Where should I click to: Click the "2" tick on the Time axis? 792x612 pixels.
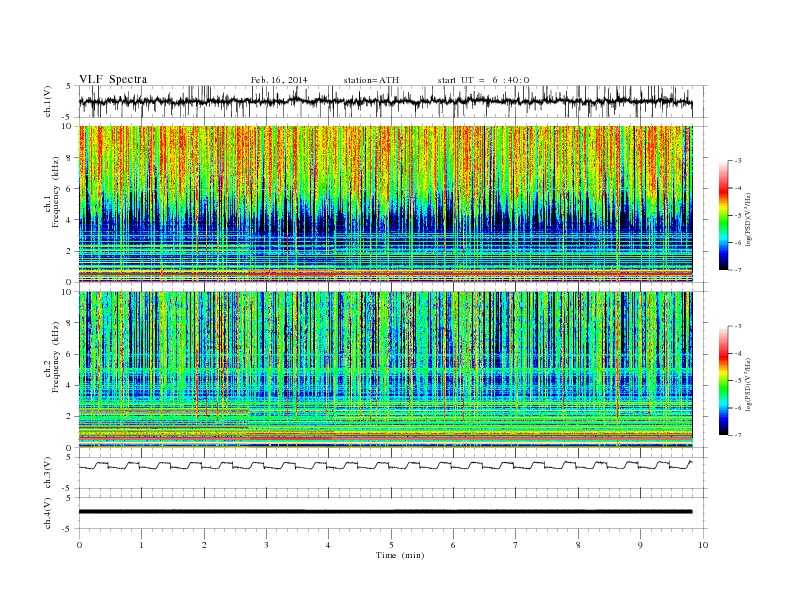(204, 545)
